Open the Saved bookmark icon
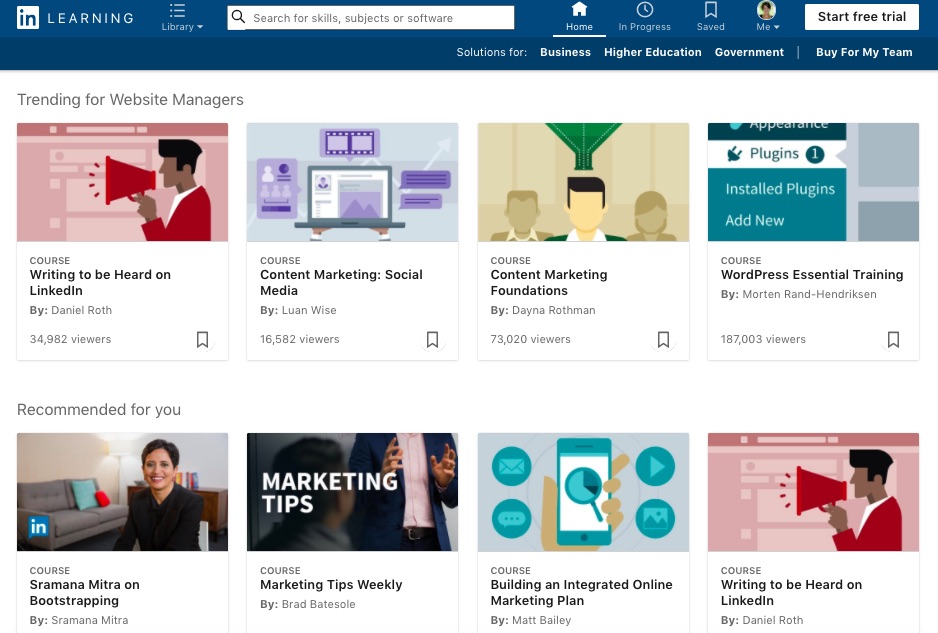Viewport: 938px width, 633px height. point(710,10)
